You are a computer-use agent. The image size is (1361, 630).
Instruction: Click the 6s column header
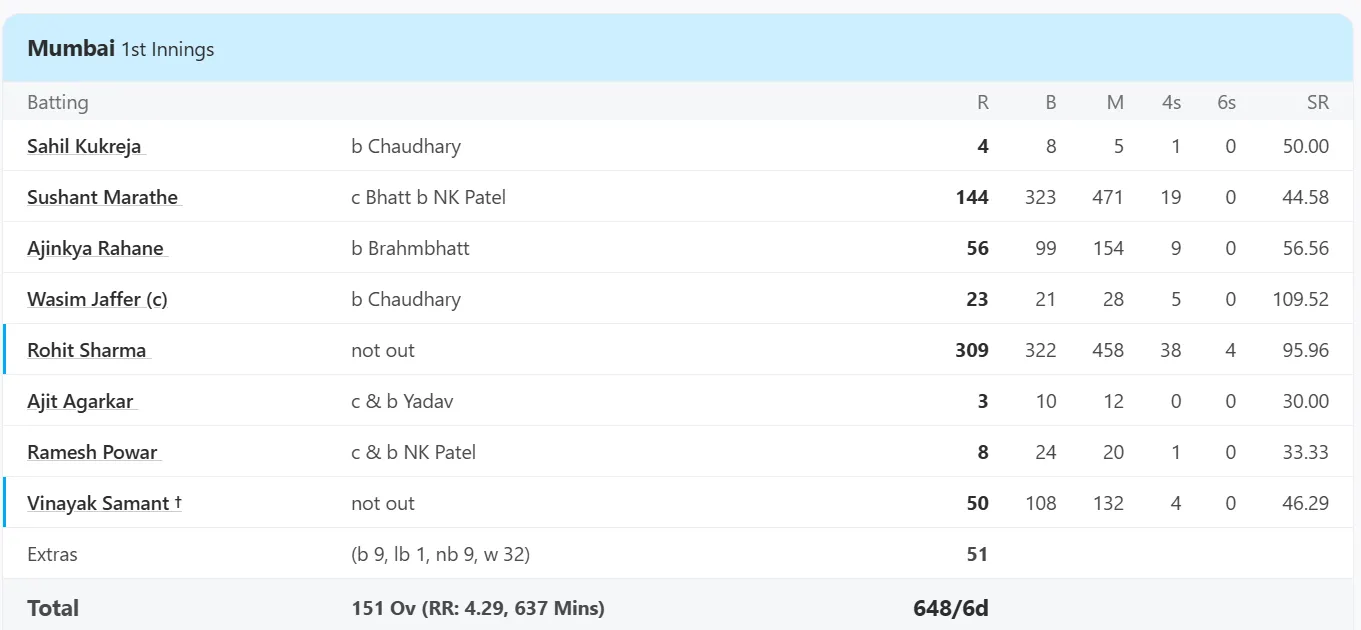[x=1226, y=102]
